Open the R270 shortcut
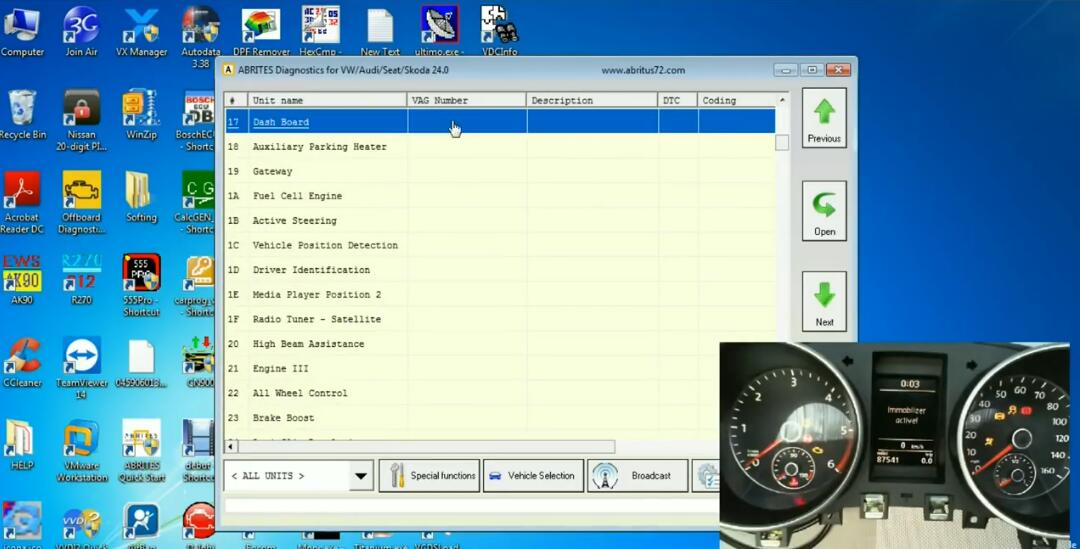Image resolution: width=1080 pixels, height=549 pixels. (81, 278)
